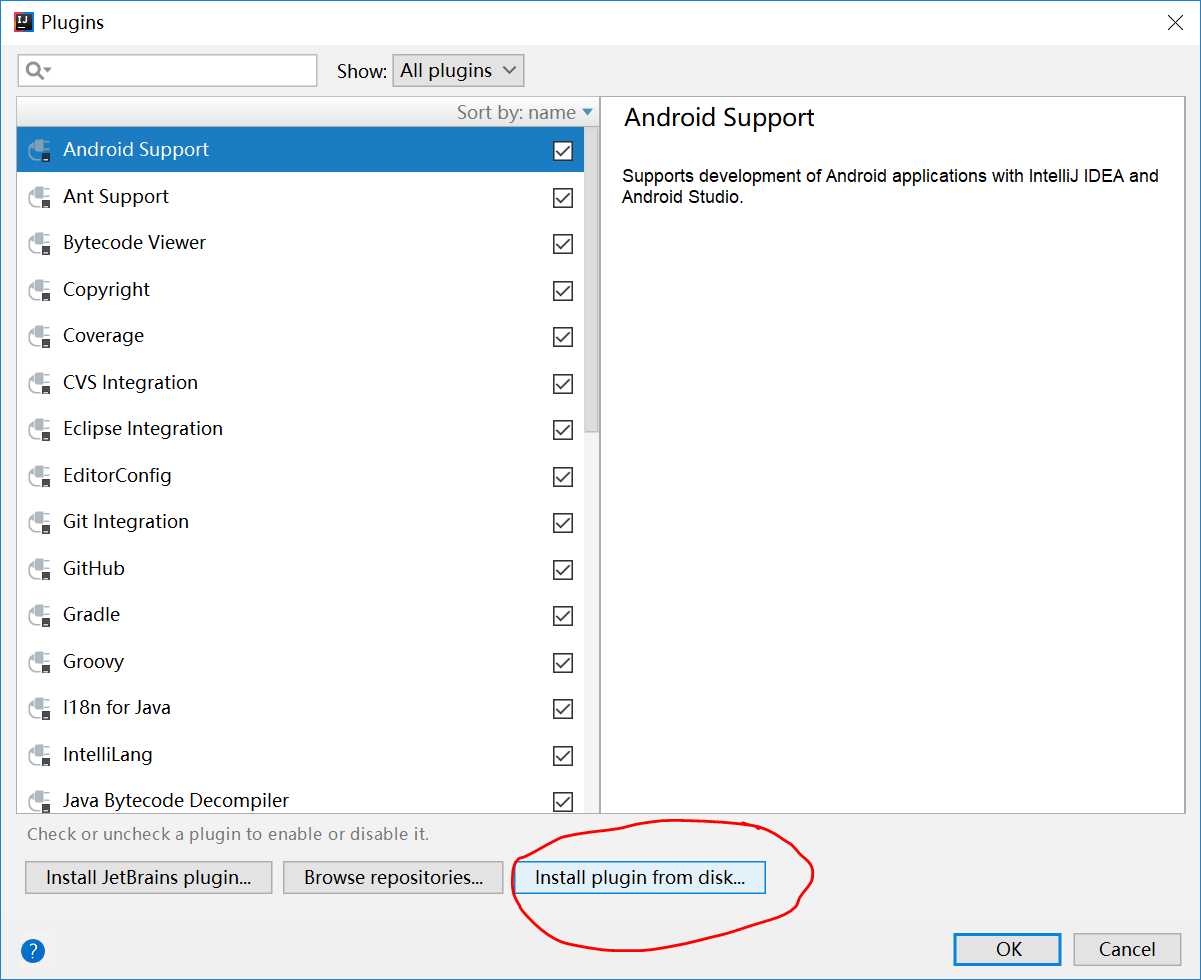This screenshot has width=1201, height=980.
Task: Select the IntelliLang list row
Action: click(300, 755)
